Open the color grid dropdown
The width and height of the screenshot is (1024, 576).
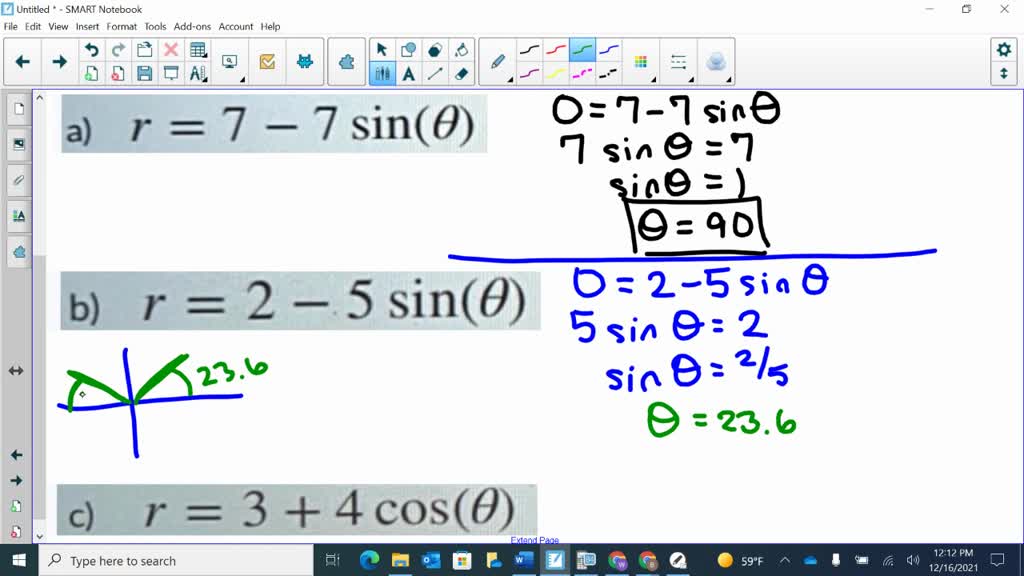[x=642, y=61]
